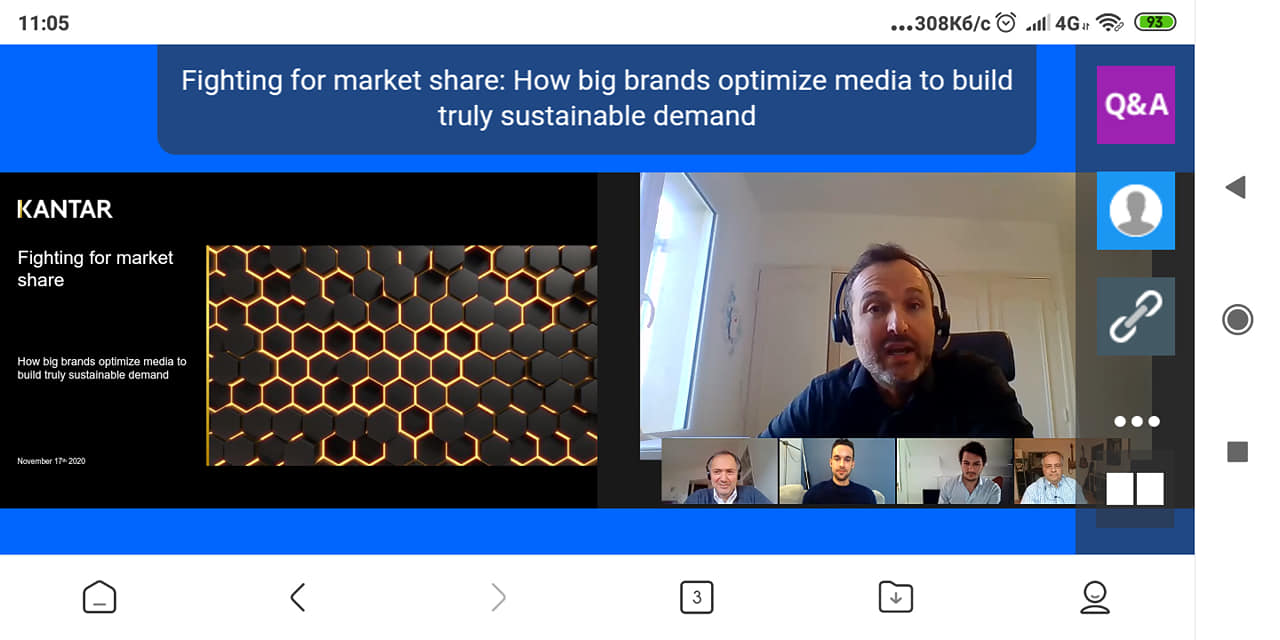Open the chain link resources icon
Viewport: 1280px width, 640px height.
coord(1135,316)
